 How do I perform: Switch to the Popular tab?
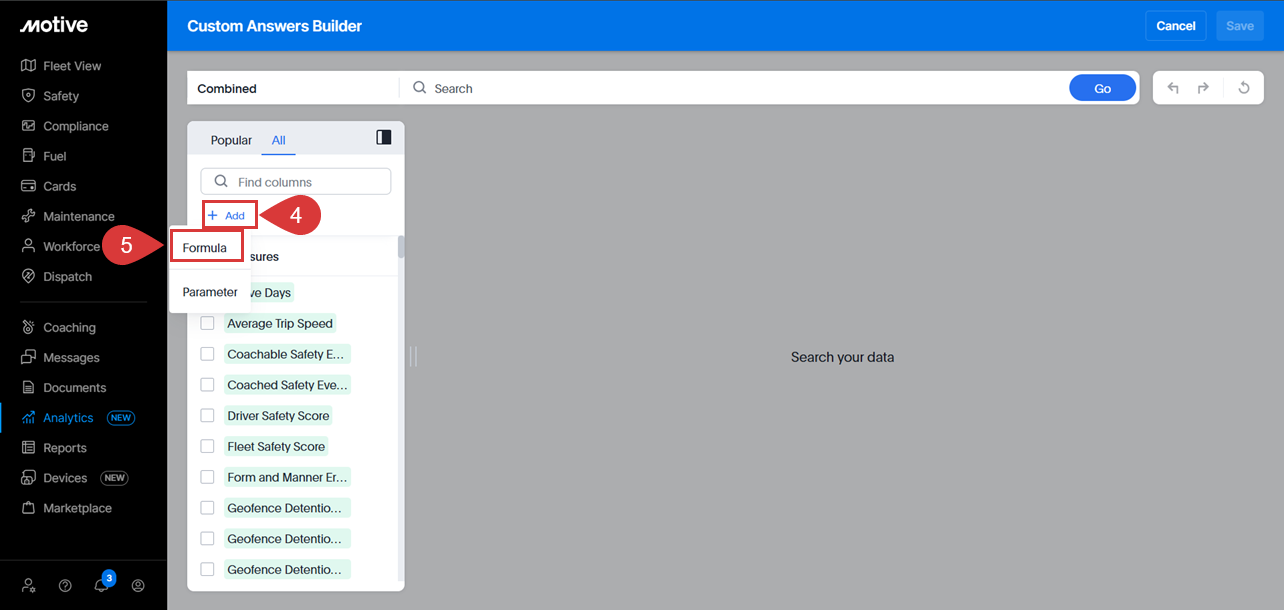coord(231,140)
